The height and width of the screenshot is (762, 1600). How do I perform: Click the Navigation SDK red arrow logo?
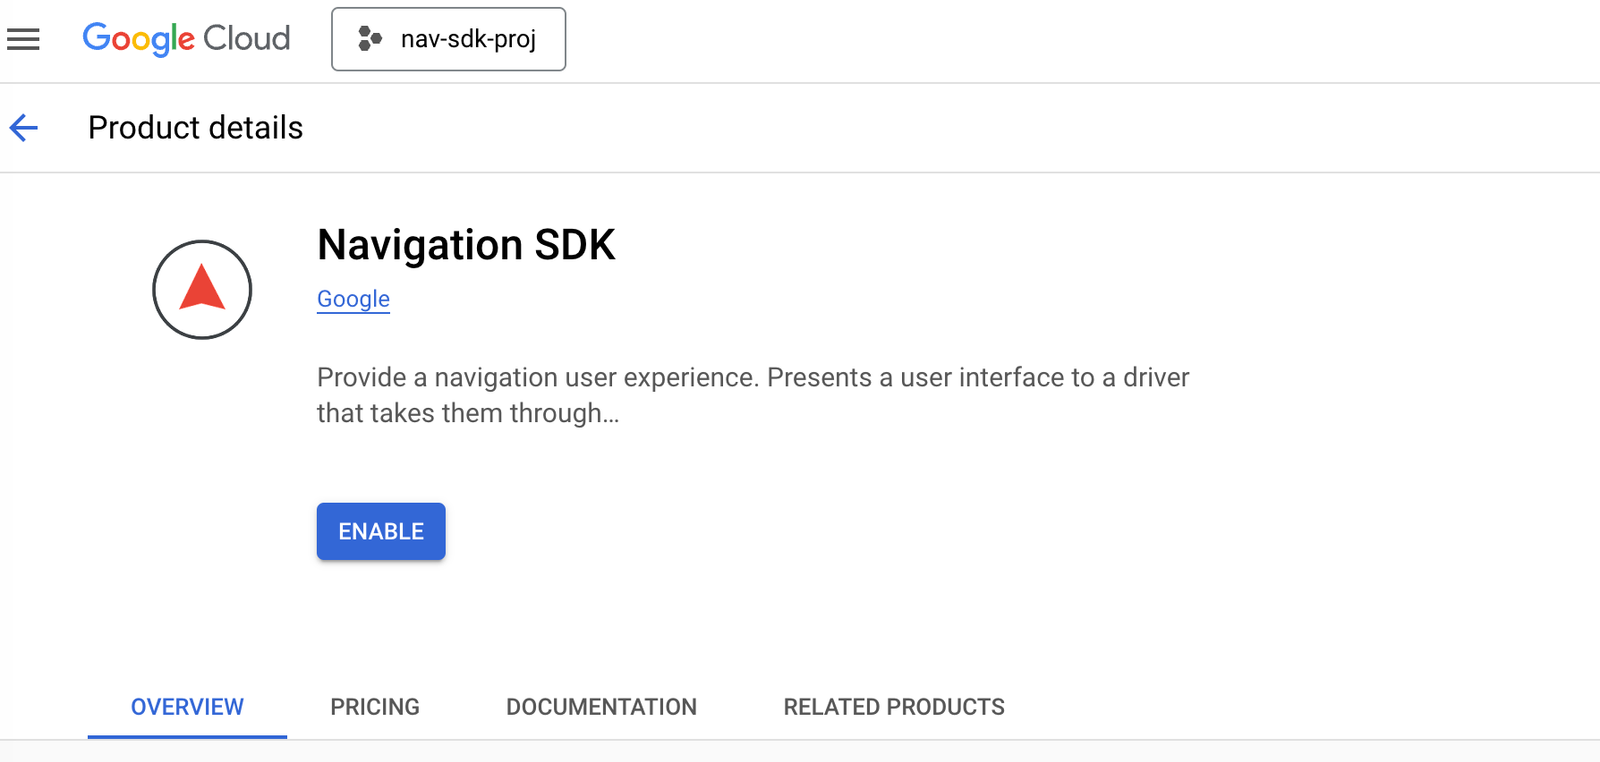point(202,289)
